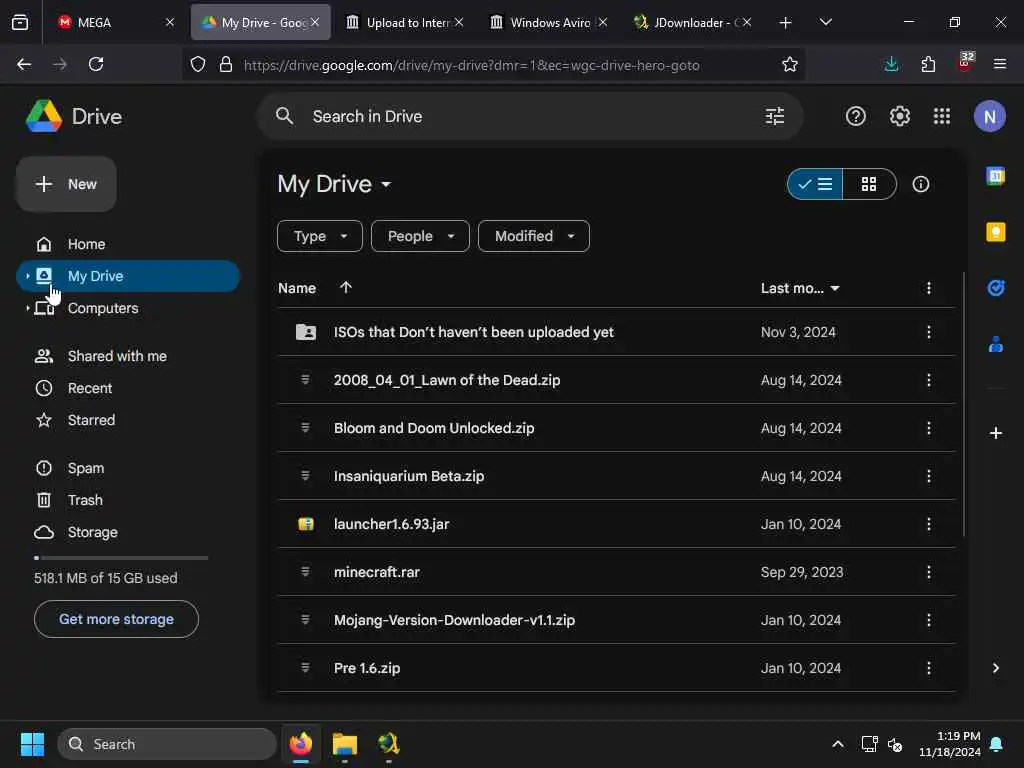The image size is (1024, 768).
Task: Click the storage usage progress bar
Action: (x=121, y=558)
